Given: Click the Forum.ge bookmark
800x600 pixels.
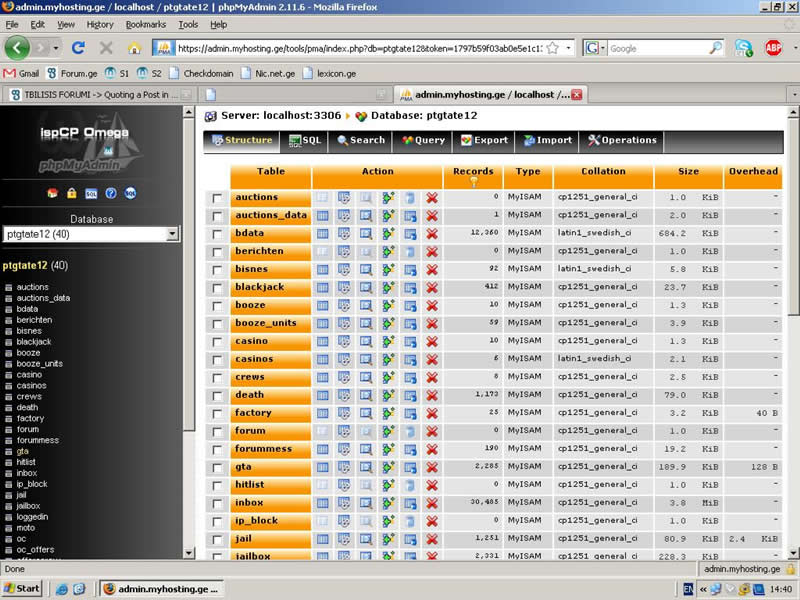Looking at the screenshot, I should pyautogui.click(x=72, y=73).
